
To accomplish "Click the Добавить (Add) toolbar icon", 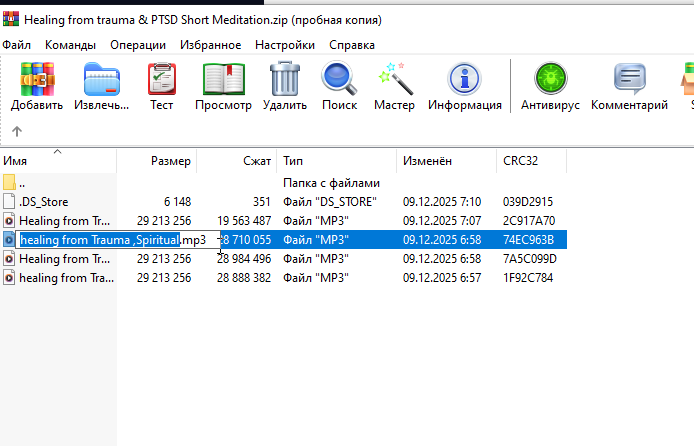I will tap(37, 79).
